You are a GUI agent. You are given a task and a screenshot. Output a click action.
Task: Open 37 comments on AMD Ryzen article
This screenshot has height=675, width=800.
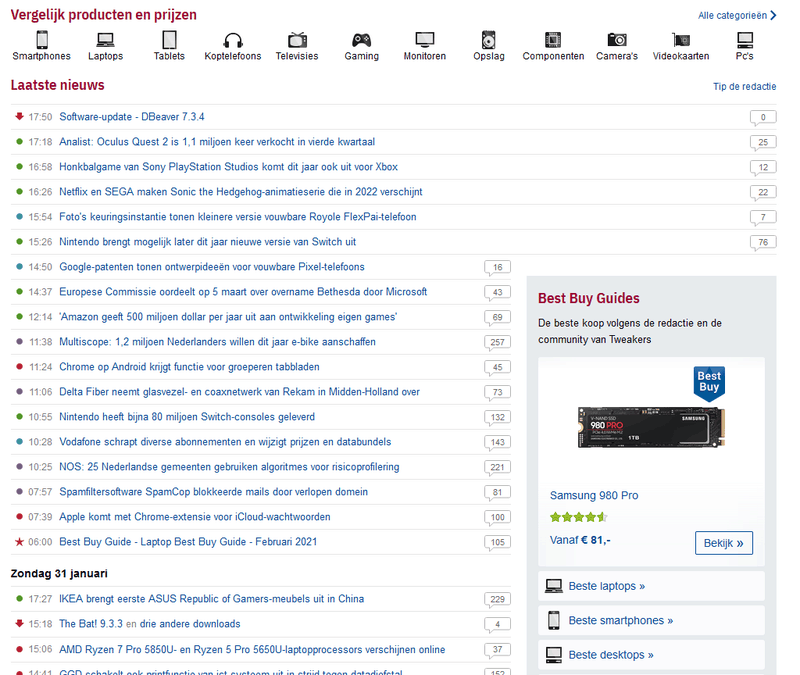(x=497, y=650)
